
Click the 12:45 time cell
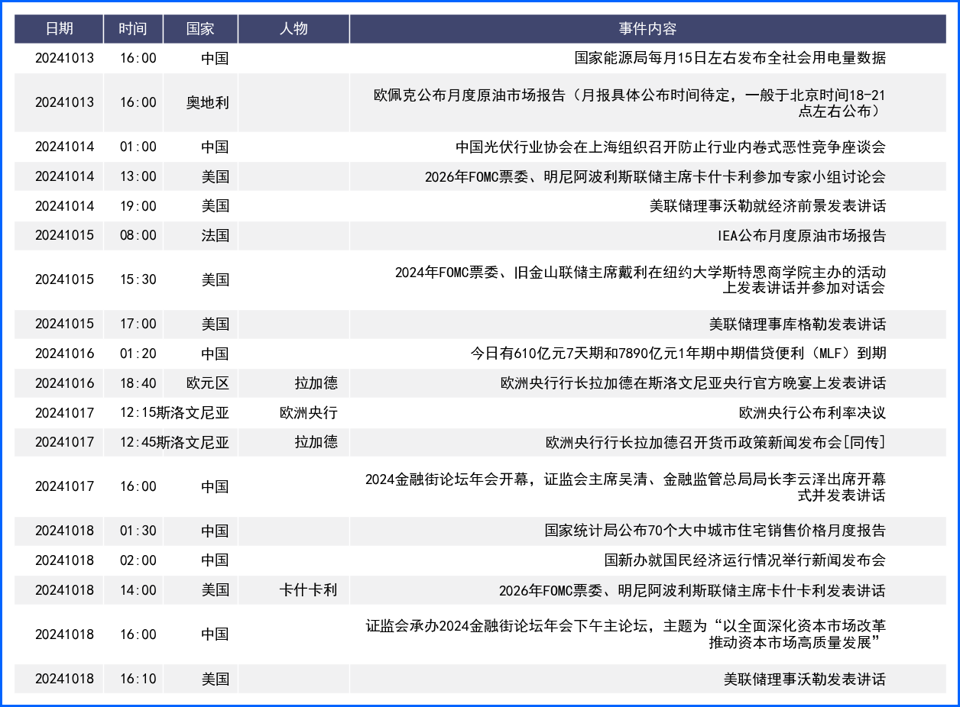click(138, 442)
